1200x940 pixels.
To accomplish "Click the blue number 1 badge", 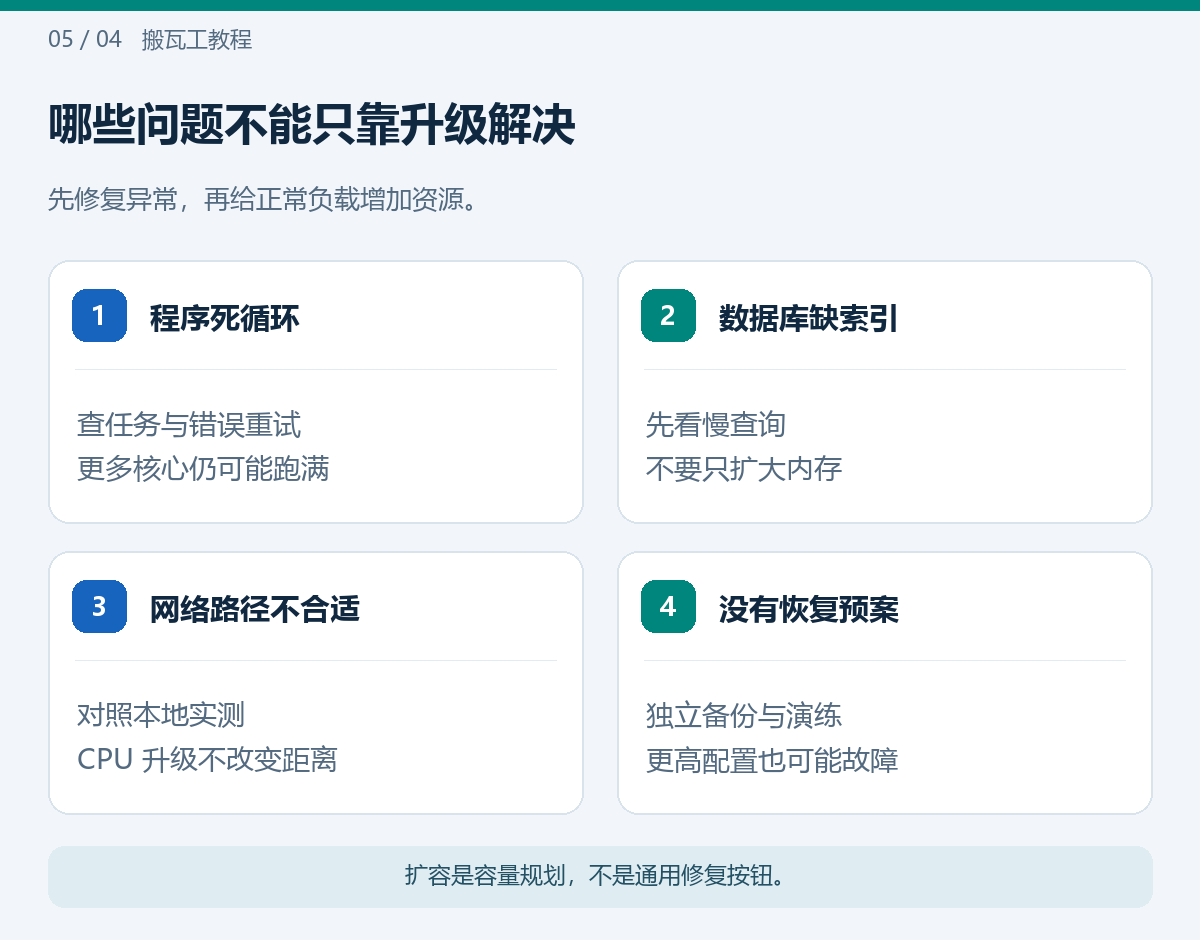I will pos(99,316).
